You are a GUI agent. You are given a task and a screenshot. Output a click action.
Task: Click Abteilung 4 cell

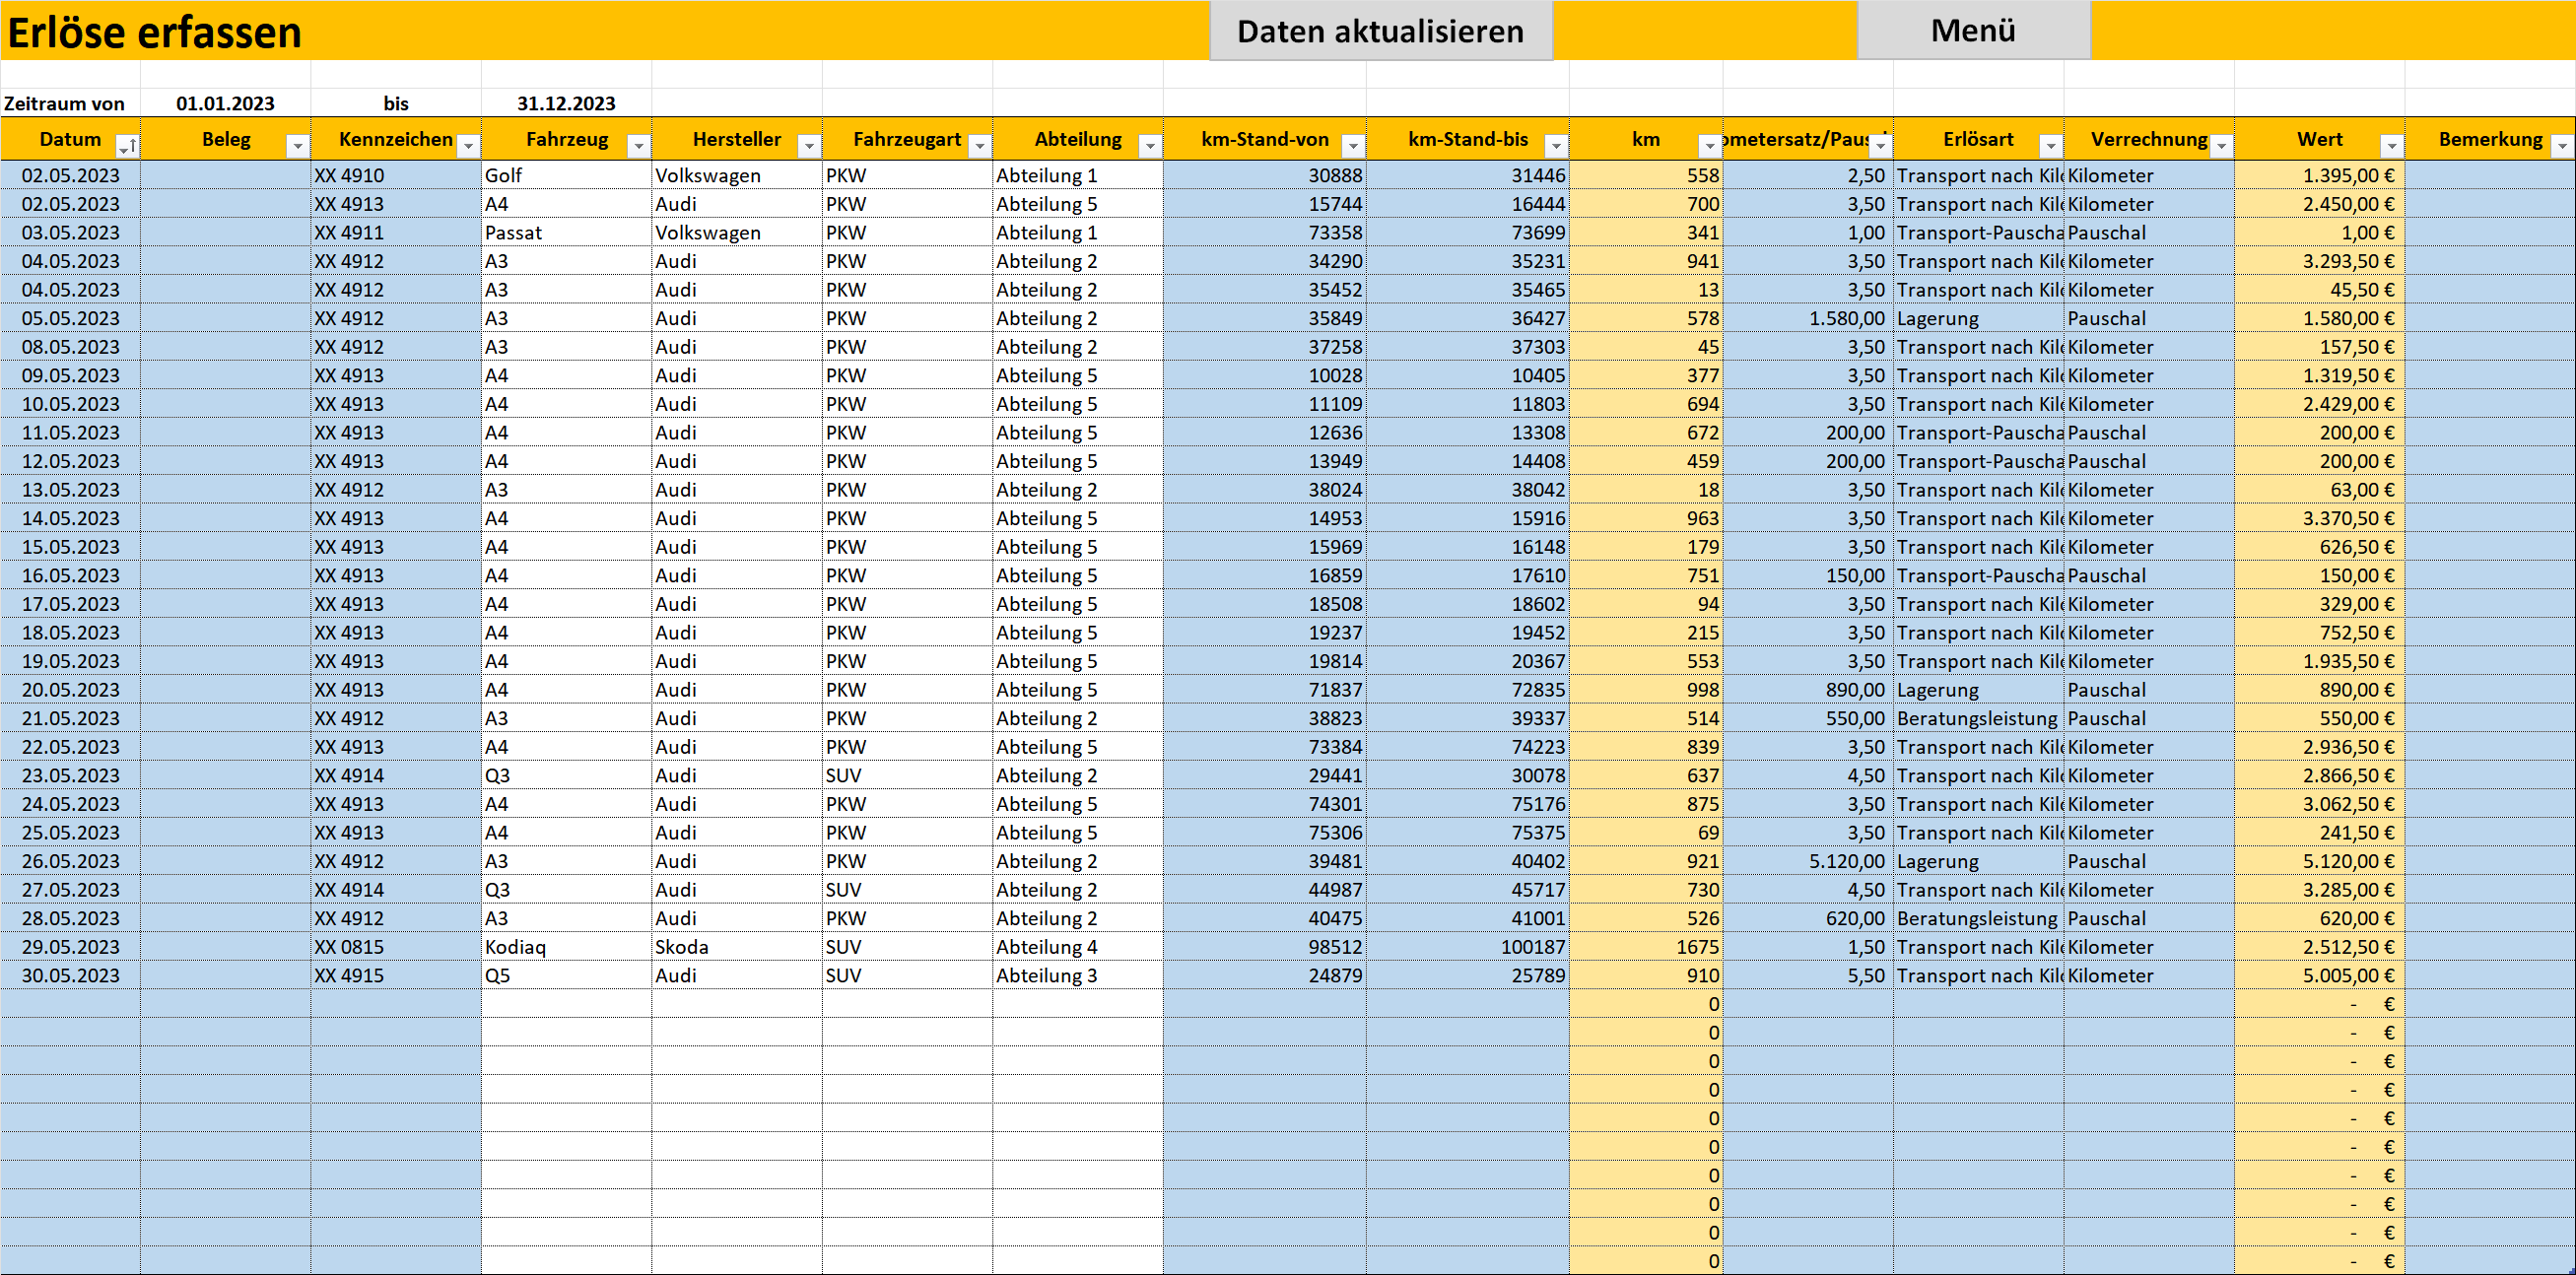[x=1078, y=946]
